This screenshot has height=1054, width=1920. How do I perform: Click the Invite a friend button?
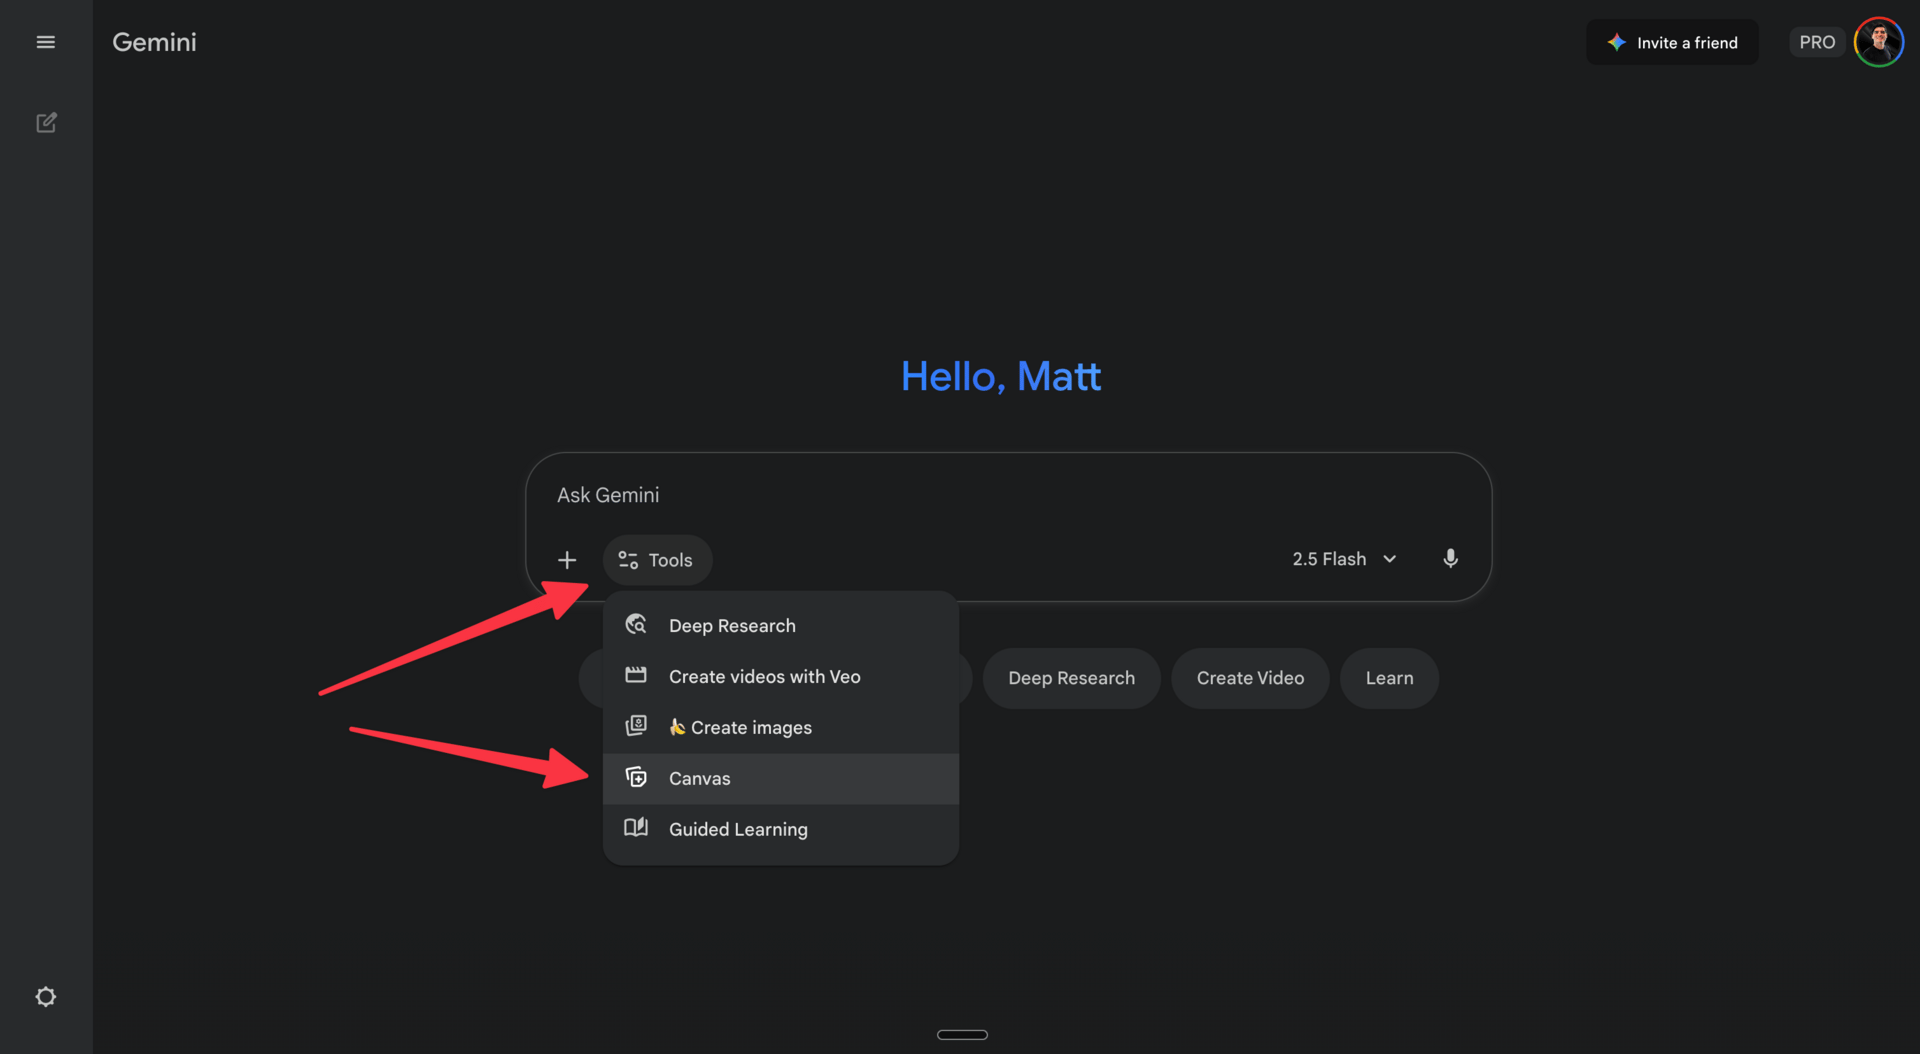(x=1672, y=42)
